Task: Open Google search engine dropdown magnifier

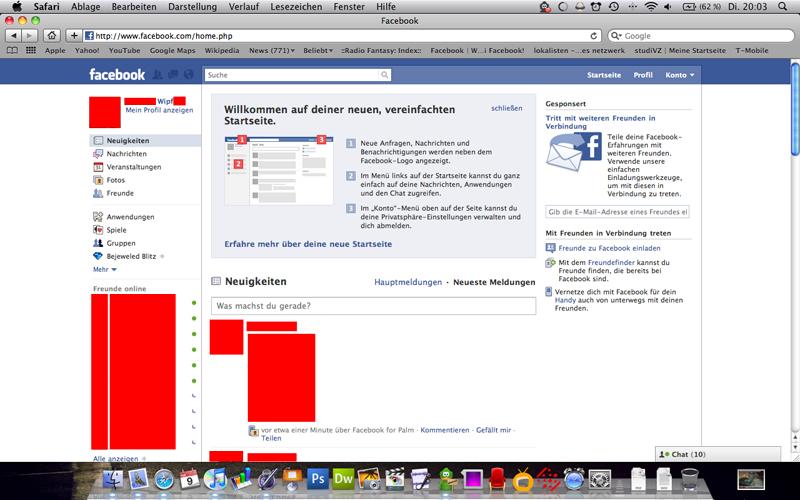Action: 616,36
